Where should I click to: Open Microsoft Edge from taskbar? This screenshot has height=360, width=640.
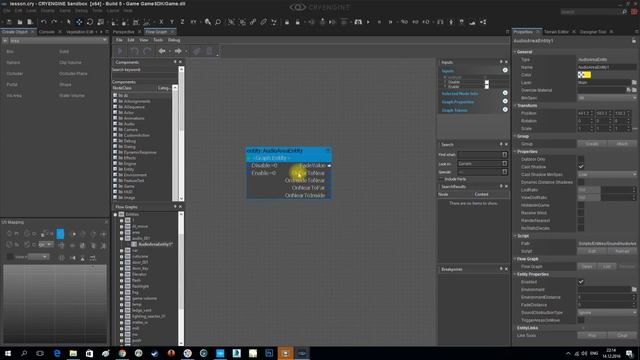pyautogui.click(x=57, y=353)
